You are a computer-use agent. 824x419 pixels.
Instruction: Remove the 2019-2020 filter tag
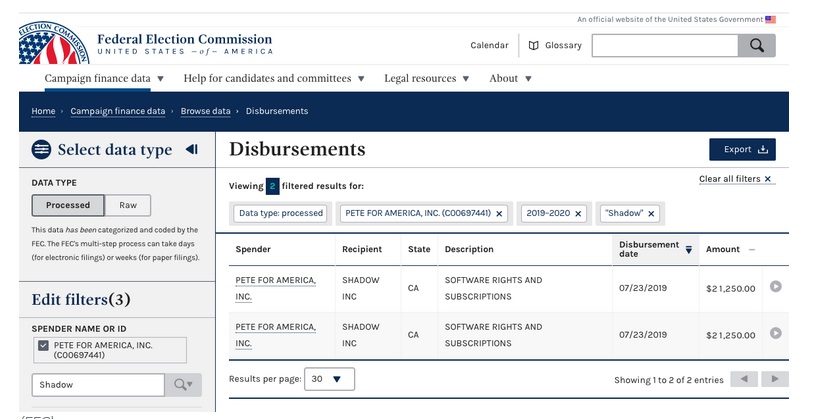(578, 213)
